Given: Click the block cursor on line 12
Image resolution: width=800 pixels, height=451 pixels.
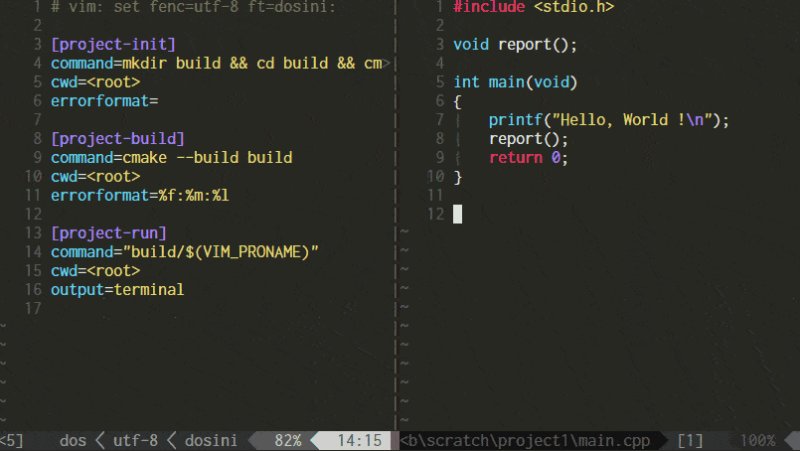Looking at the screenshot, I should [458, 214].
